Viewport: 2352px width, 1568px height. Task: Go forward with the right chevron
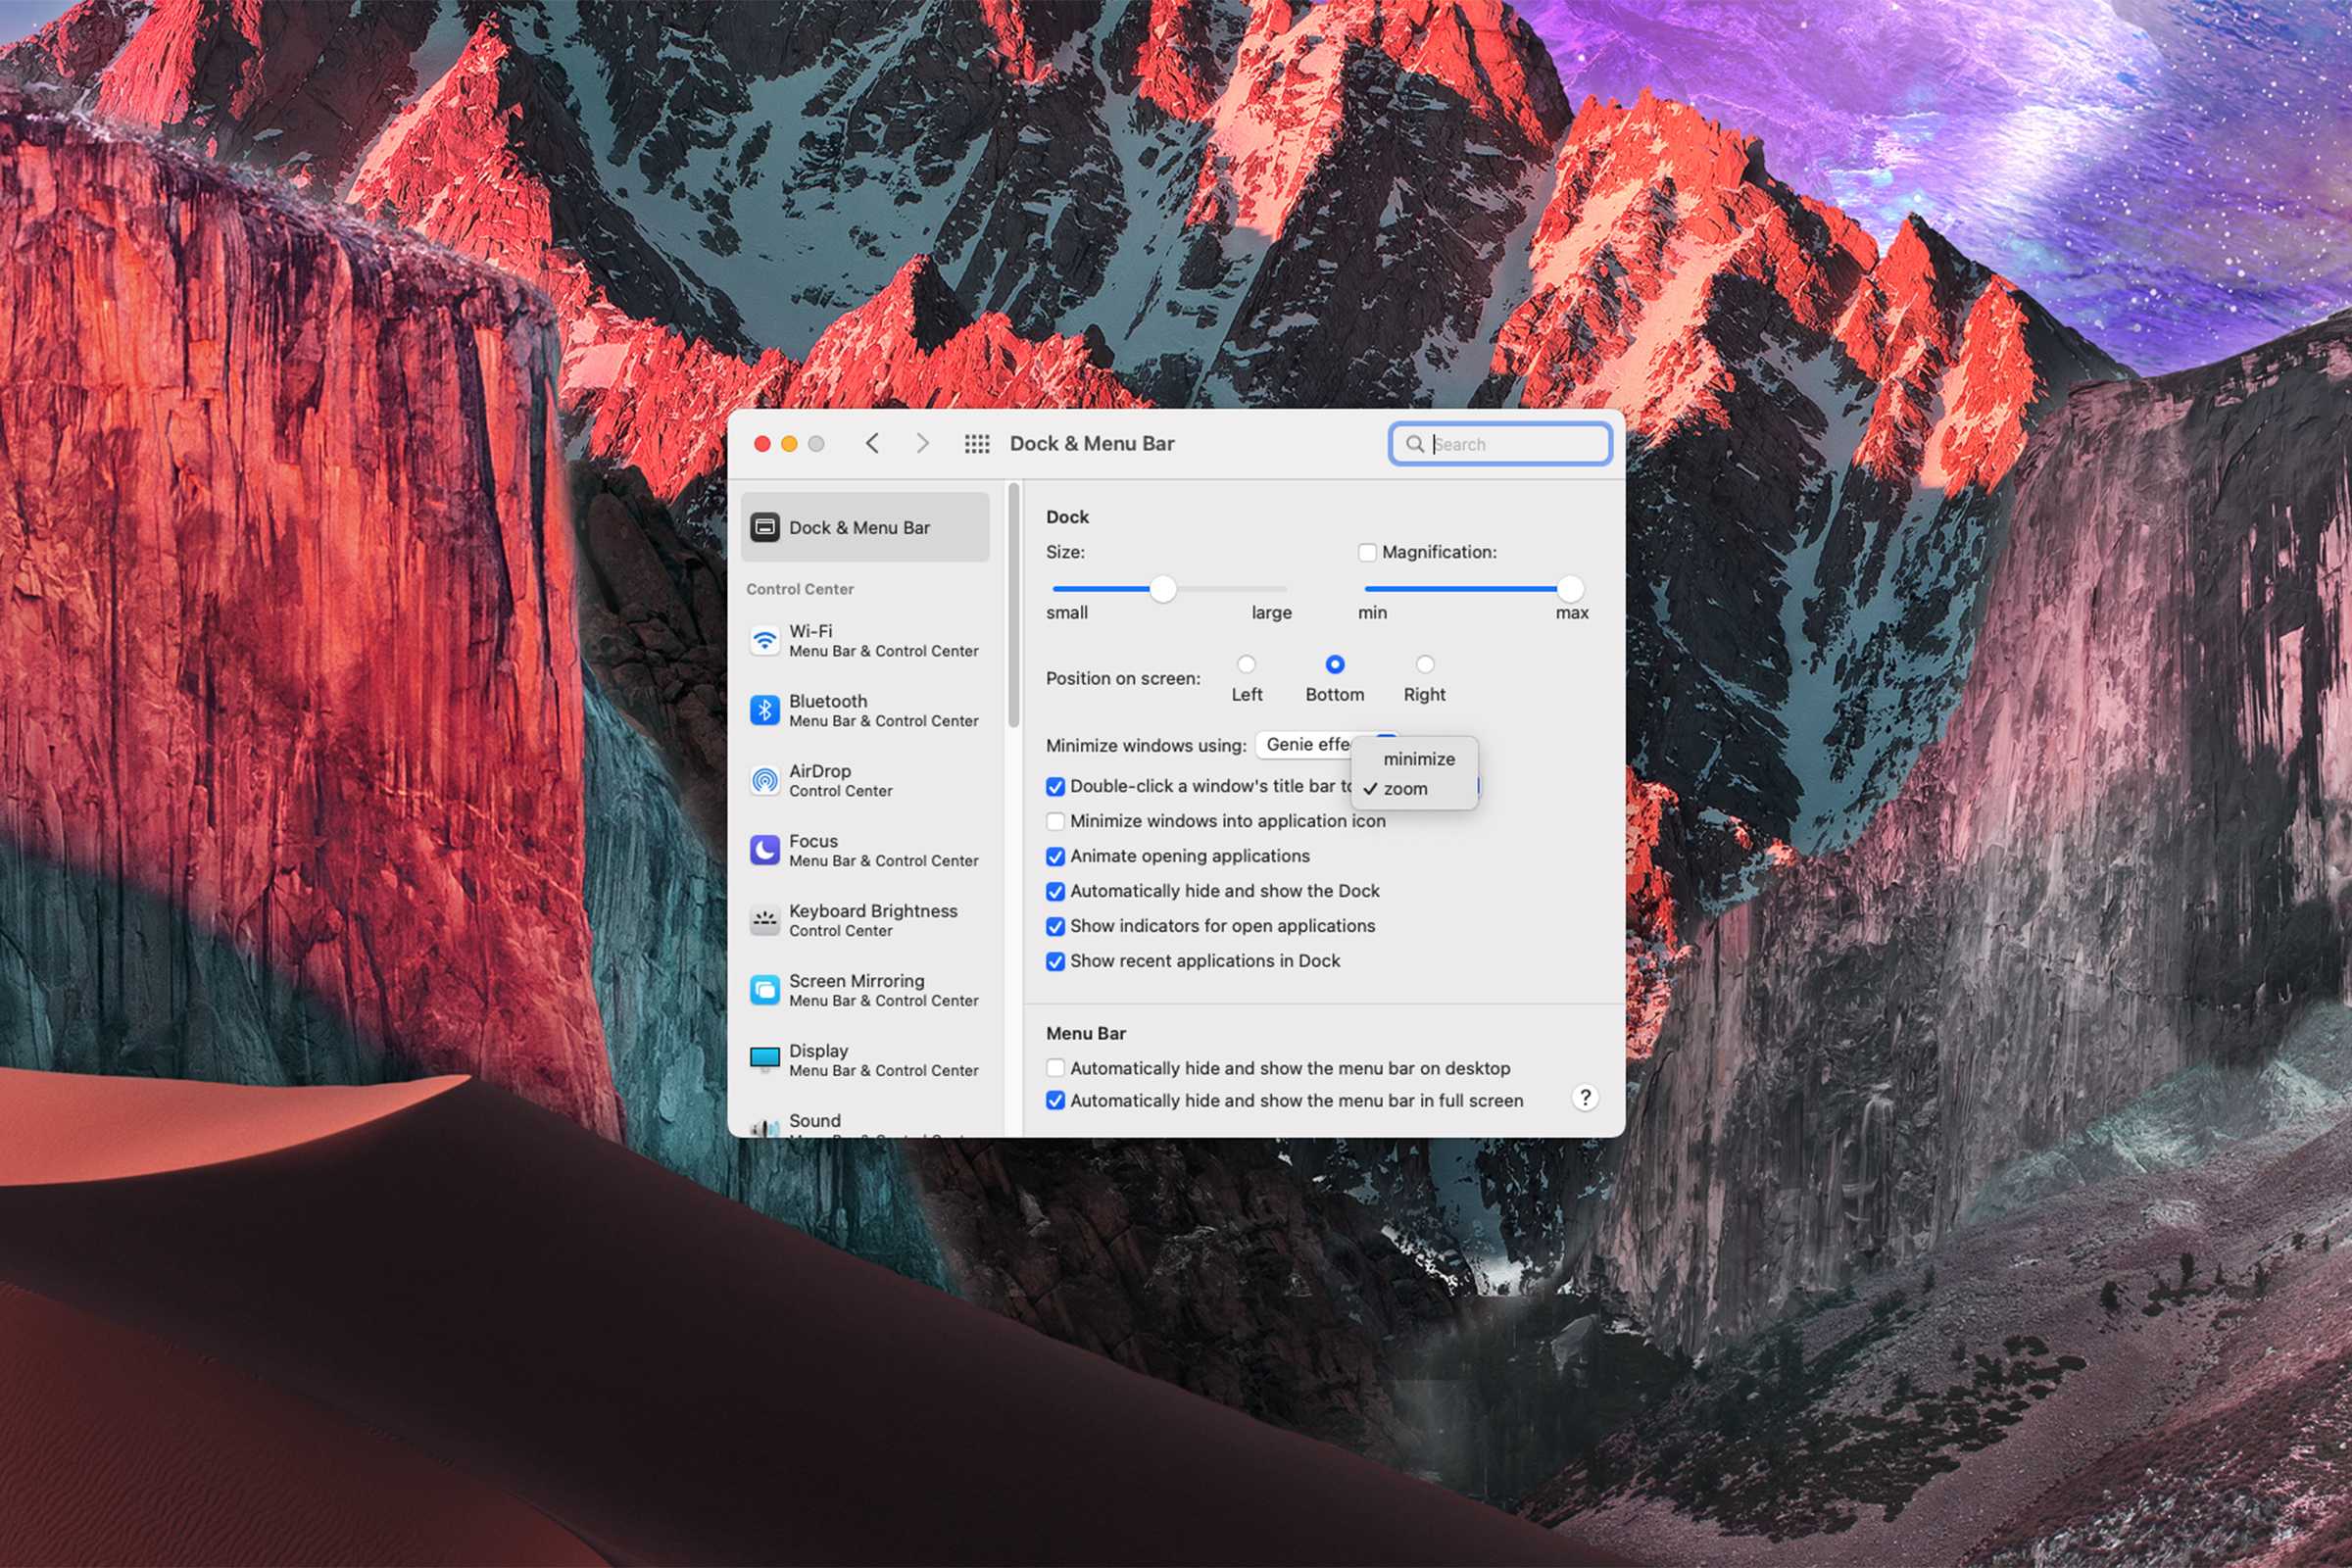(922, 443)
